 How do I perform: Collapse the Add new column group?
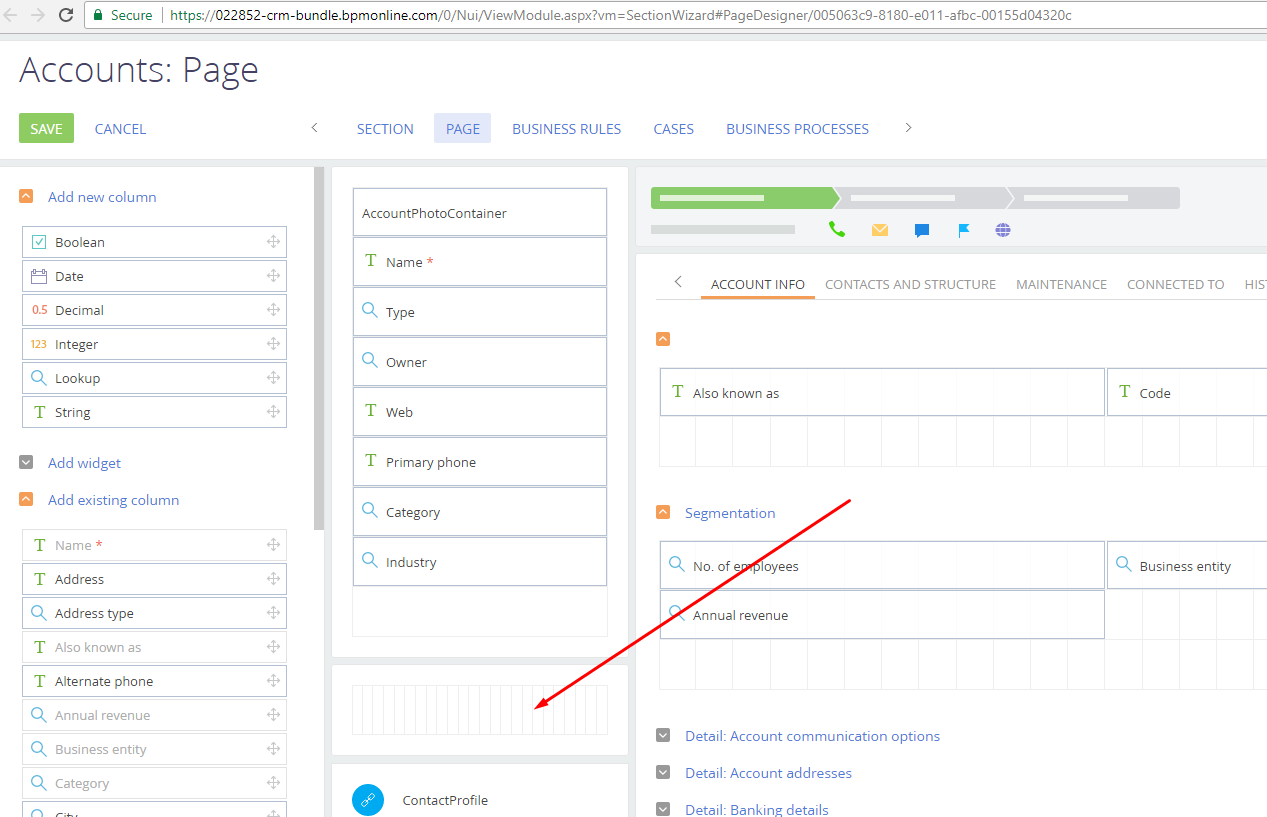pos(26,197)
